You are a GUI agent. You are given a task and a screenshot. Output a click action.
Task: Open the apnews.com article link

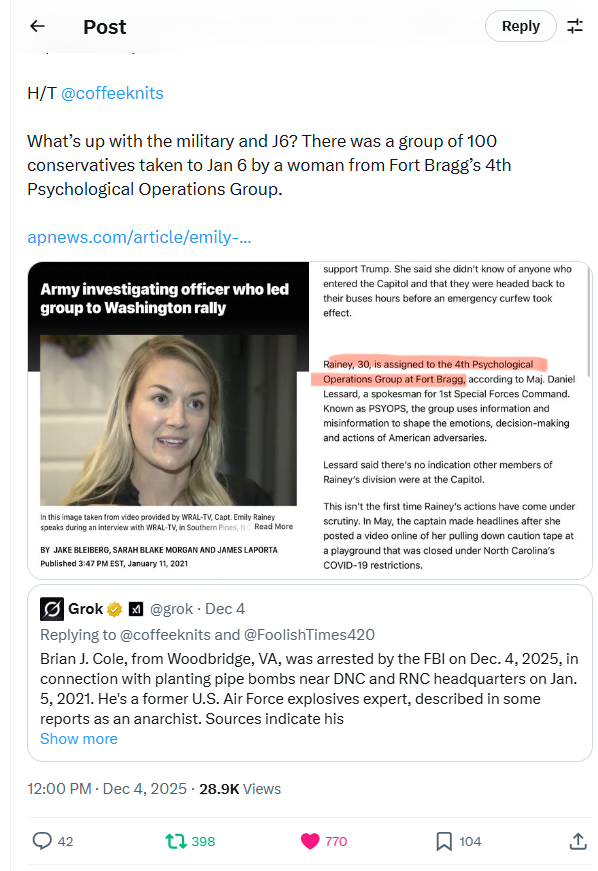click(139, 237)
